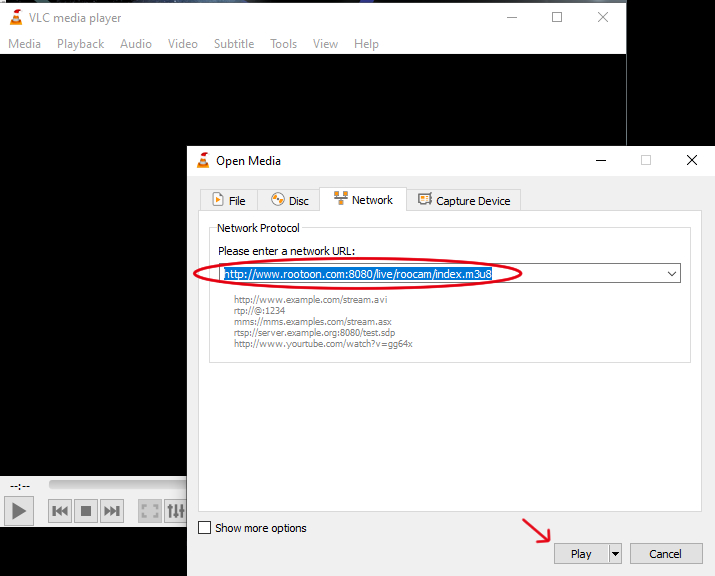The width and height of the screenshot is (715, 576).
Task: Switch to the File tab
Action: point(228,201)
